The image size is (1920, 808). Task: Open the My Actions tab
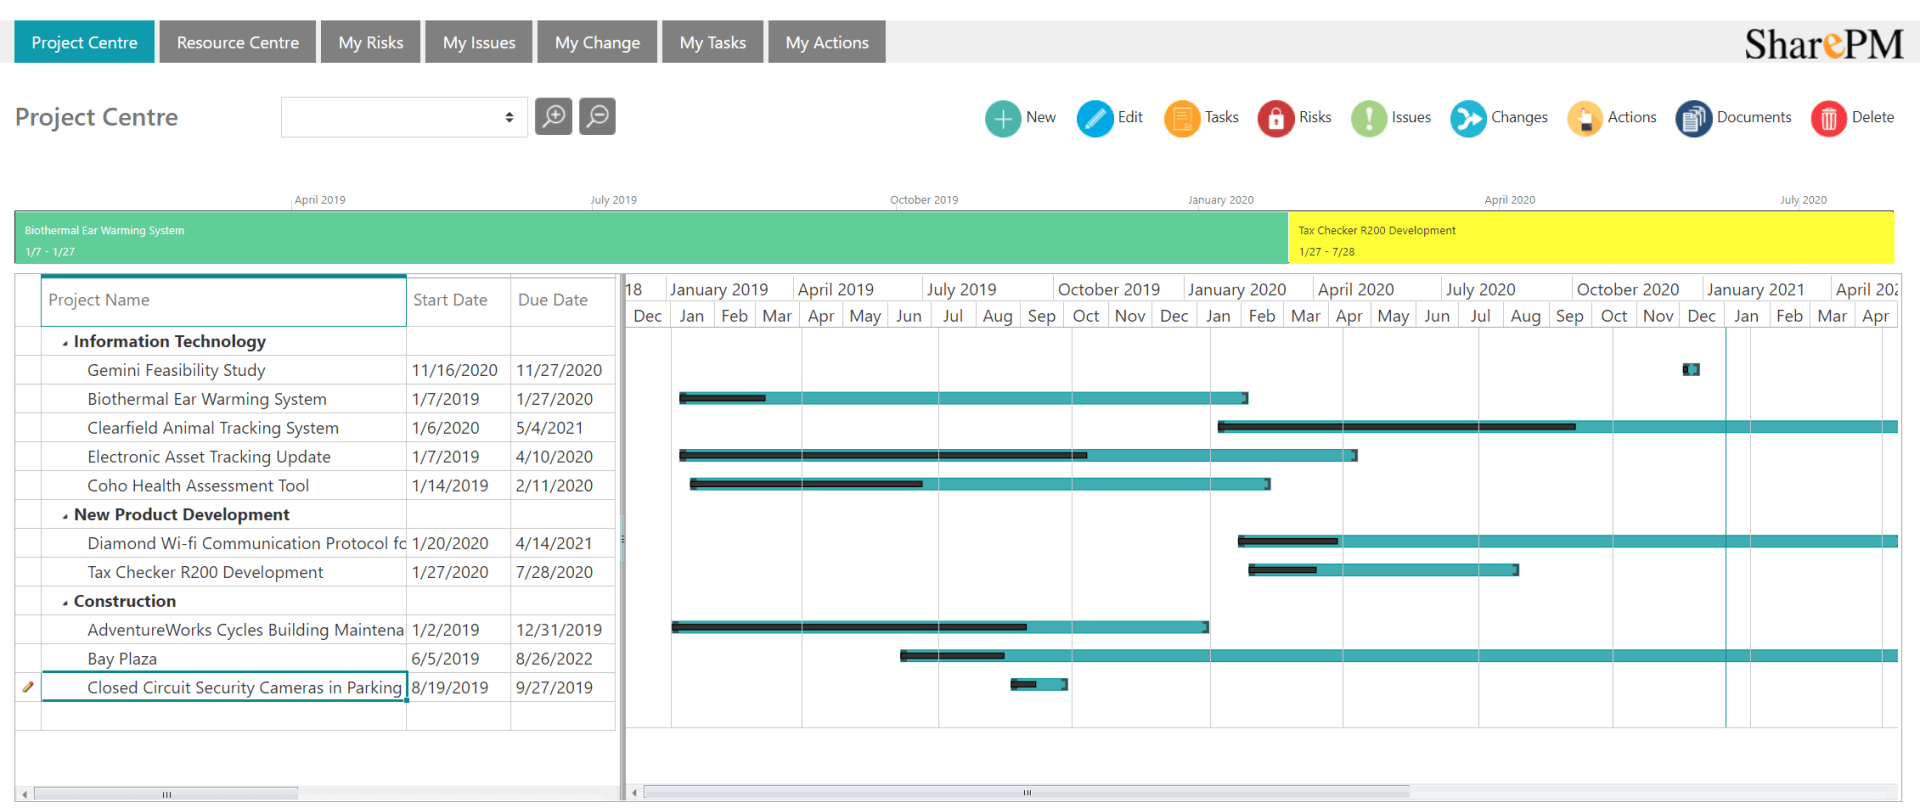point(827,42)
